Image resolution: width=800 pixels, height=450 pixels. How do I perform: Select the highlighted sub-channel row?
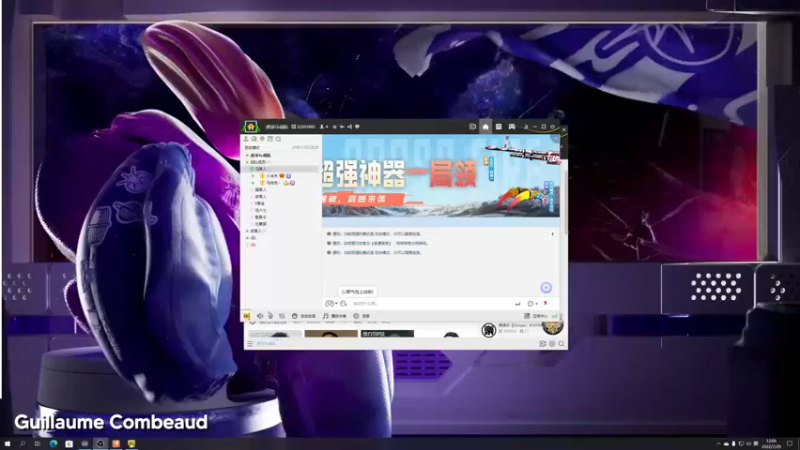pyautogui.click(x=281, y=169)
